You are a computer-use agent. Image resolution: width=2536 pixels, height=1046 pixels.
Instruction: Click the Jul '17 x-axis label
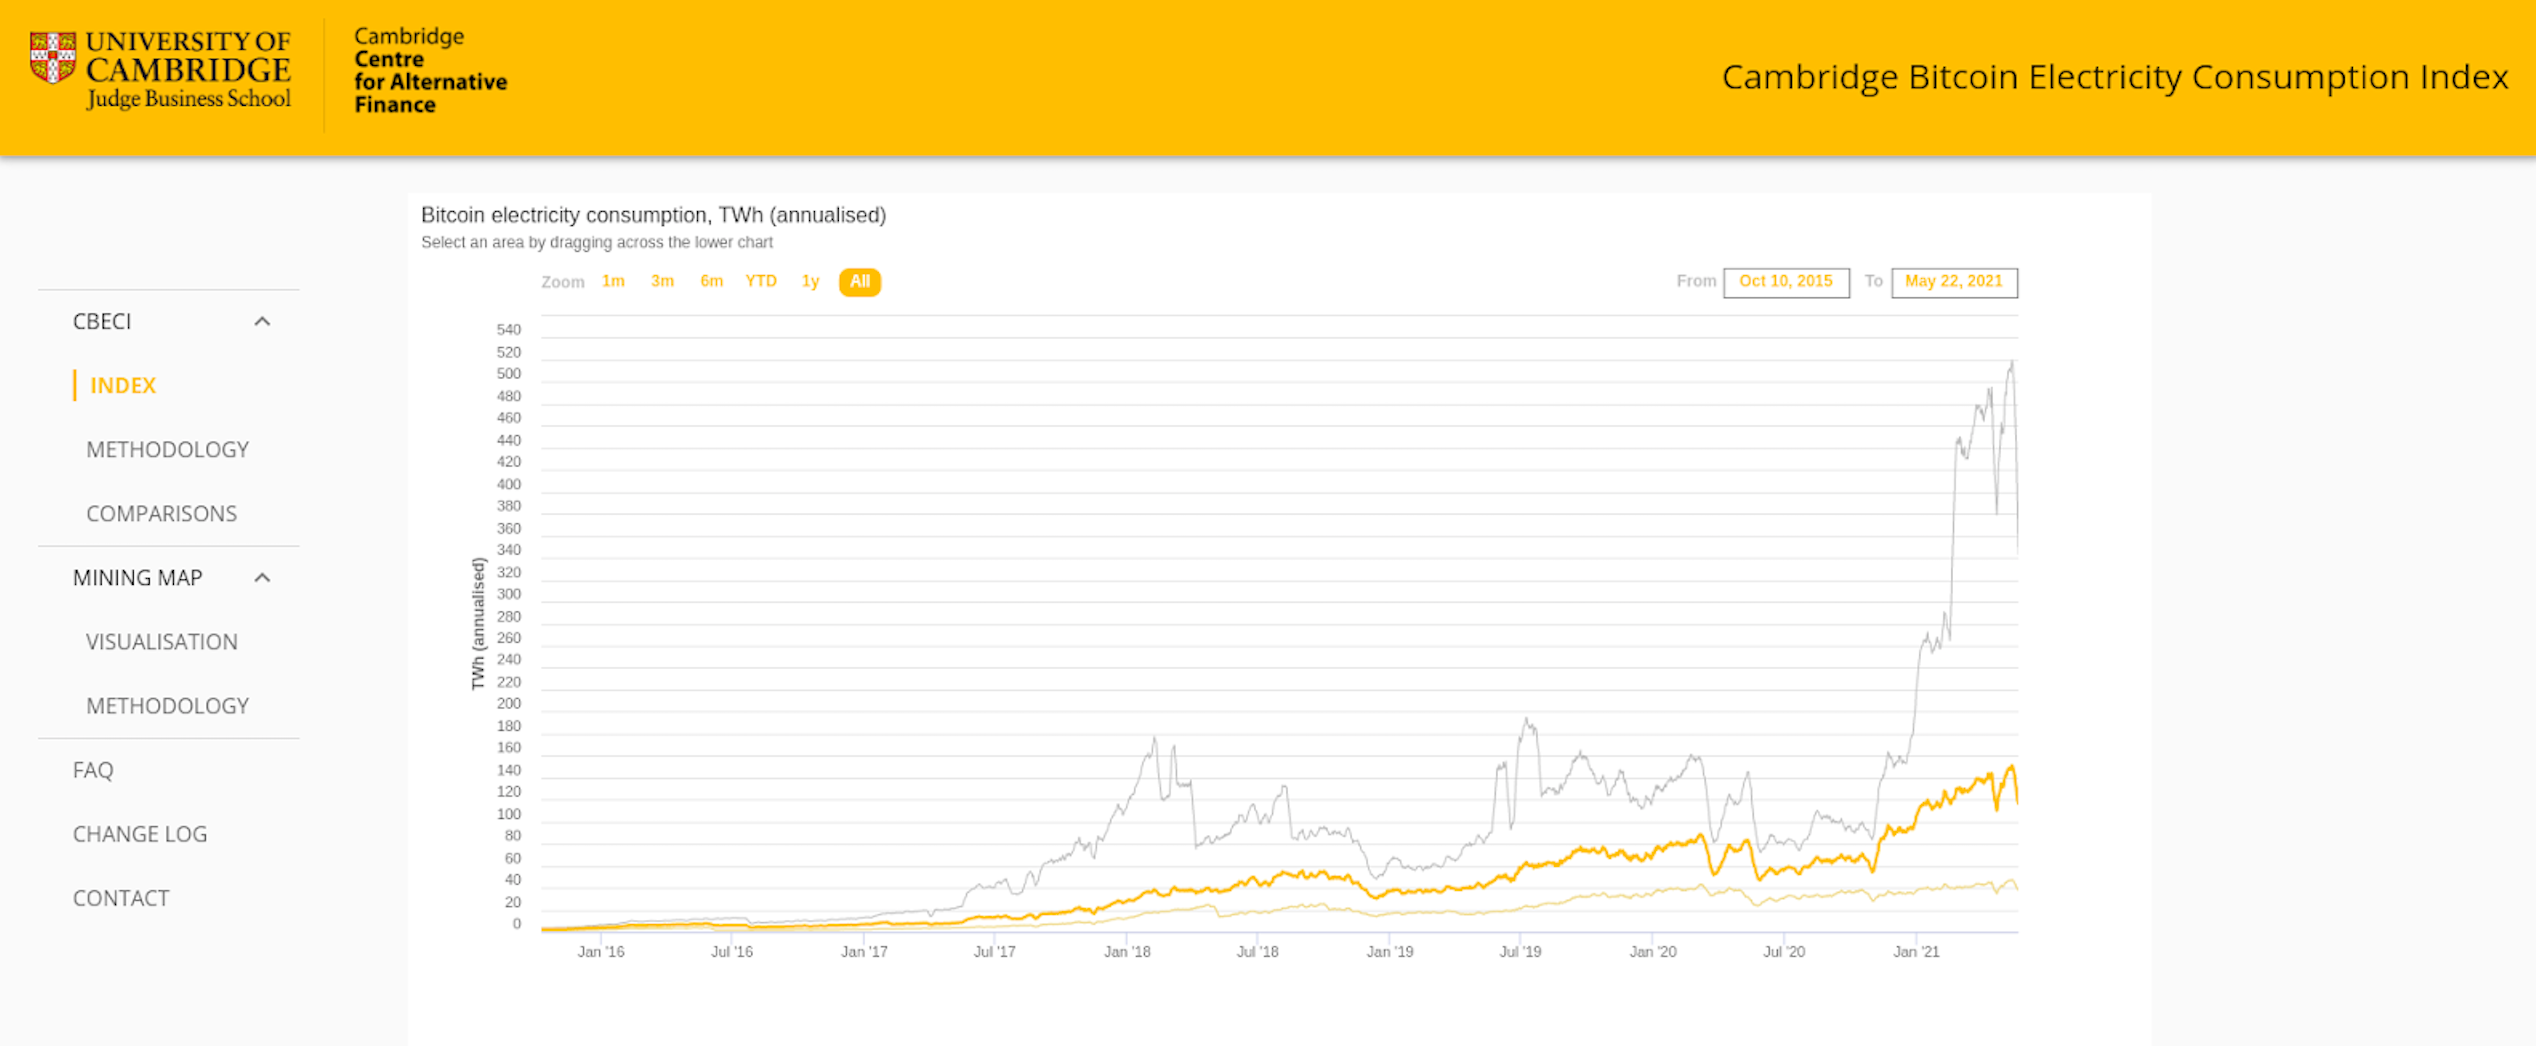tap(994, 951)
